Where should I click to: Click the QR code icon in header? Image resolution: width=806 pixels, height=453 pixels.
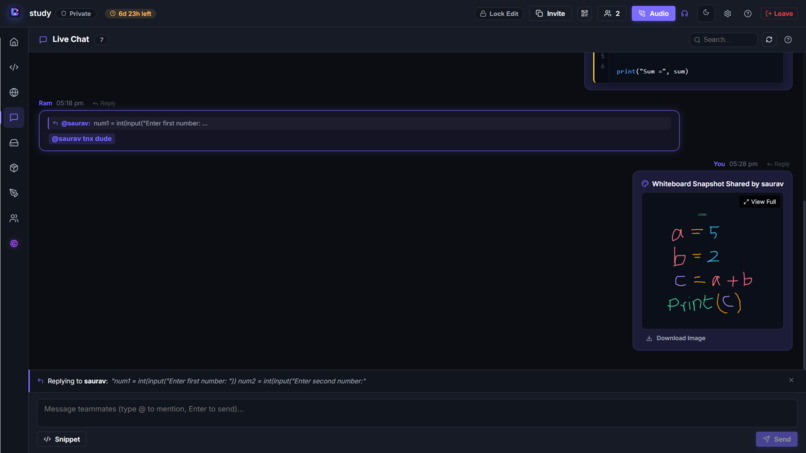tap(584, 14)
